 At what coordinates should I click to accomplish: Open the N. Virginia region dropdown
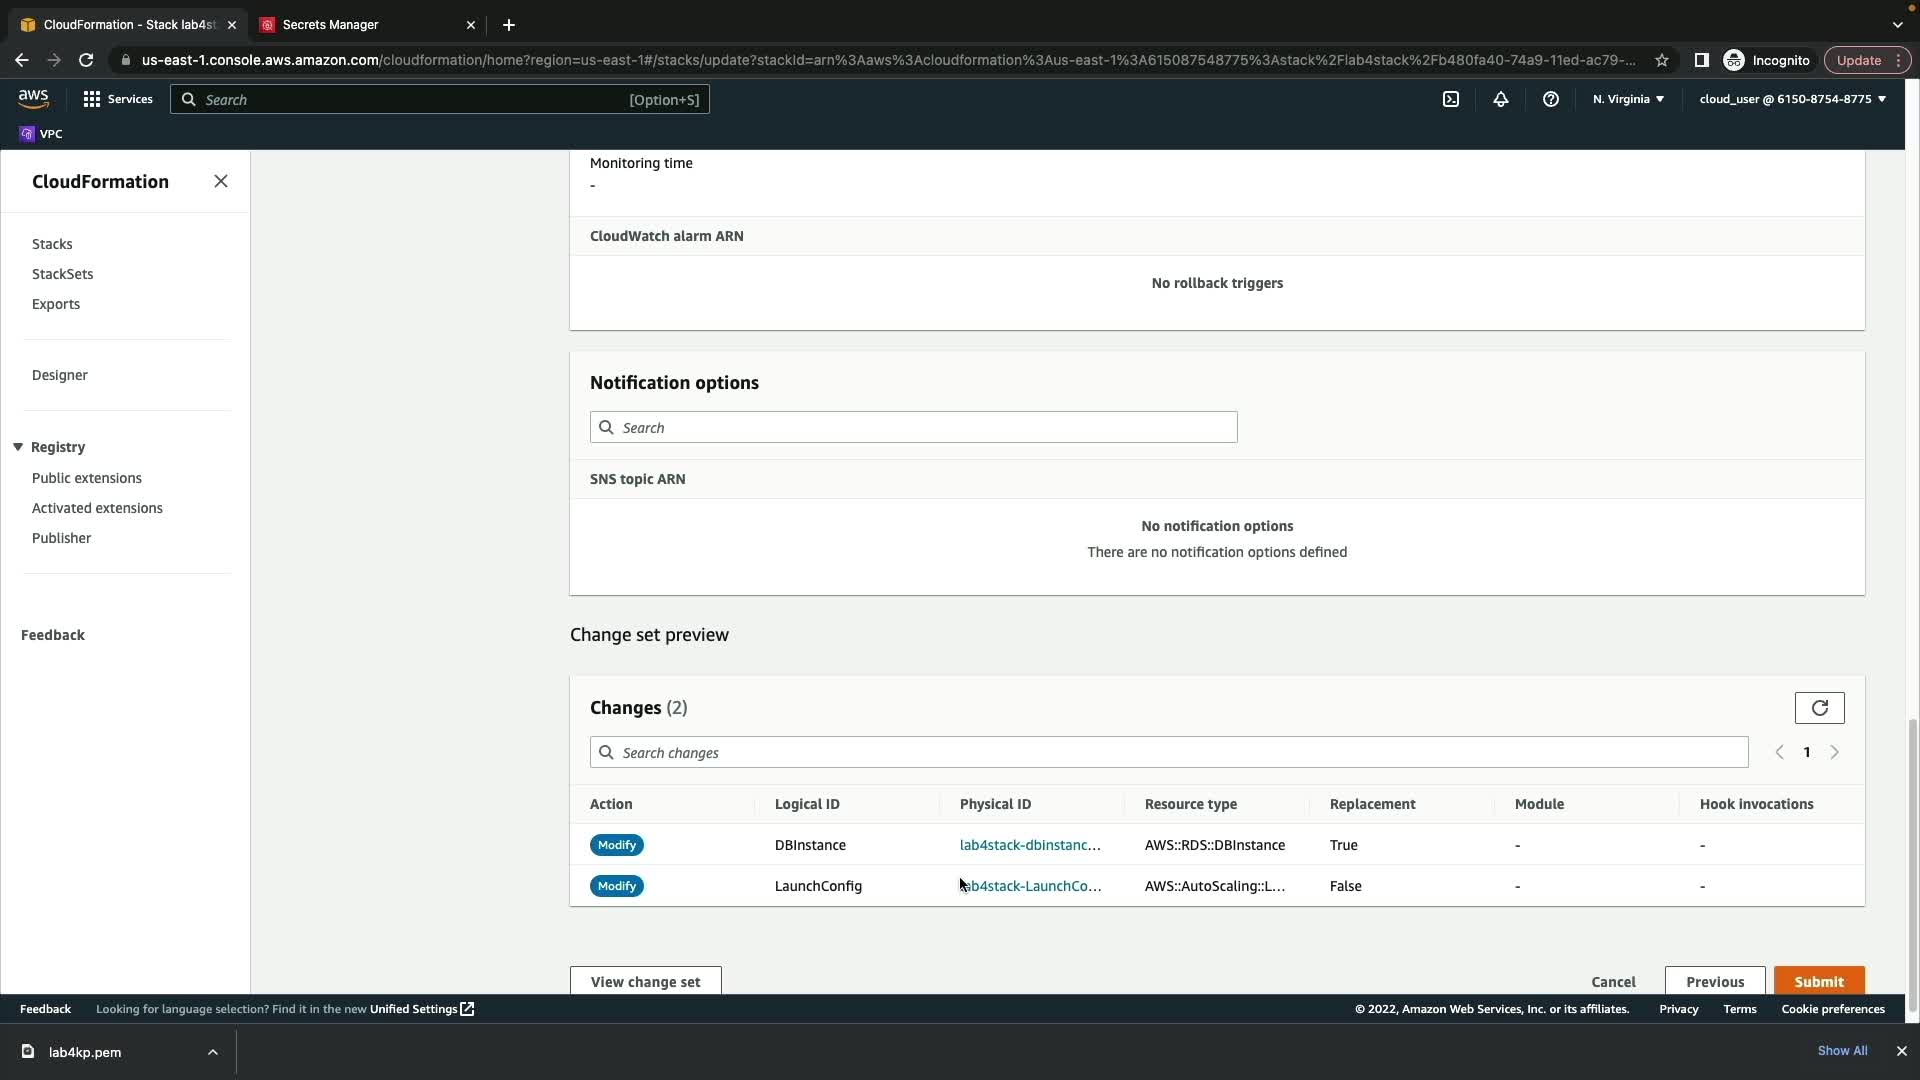click(1628, 99)
